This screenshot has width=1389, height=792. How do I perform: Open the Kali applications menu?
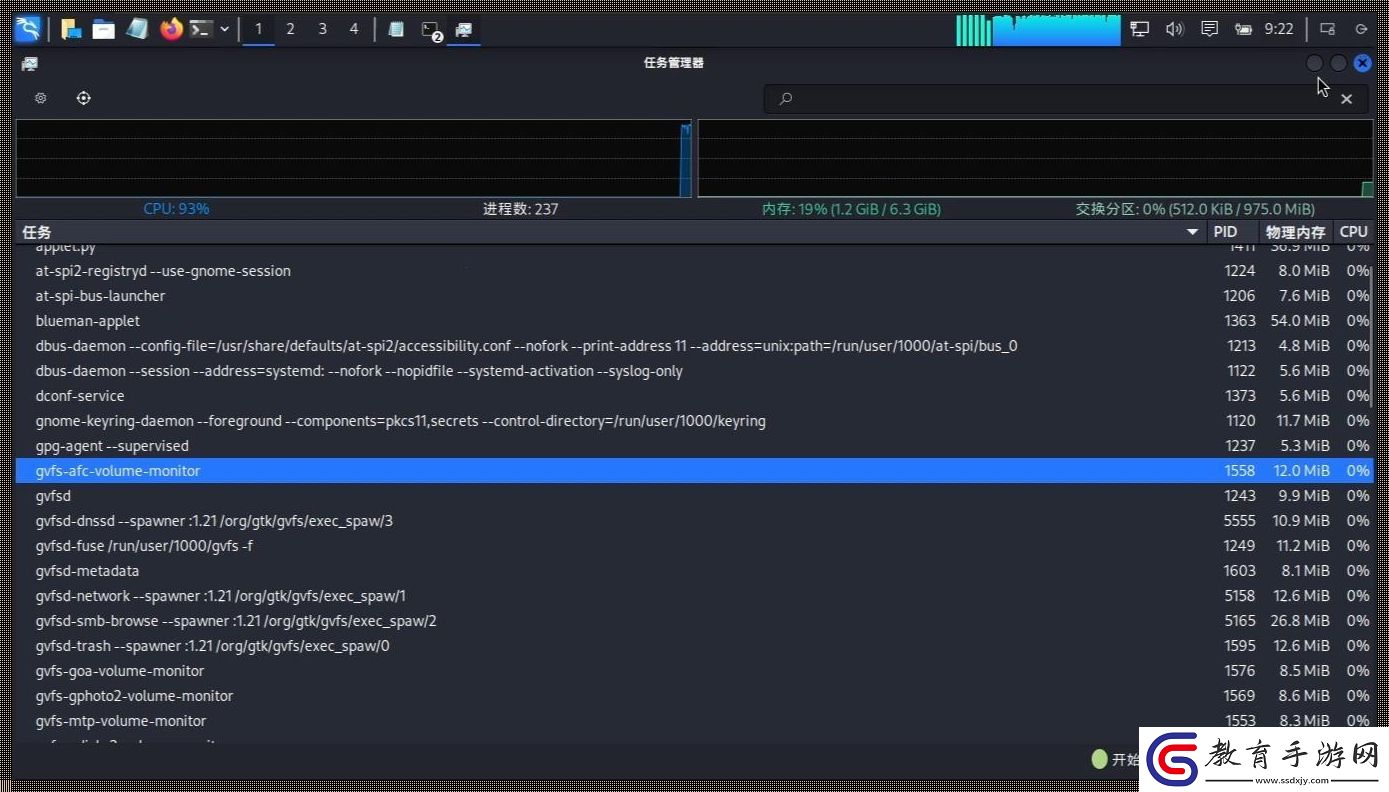pos(28,29)
